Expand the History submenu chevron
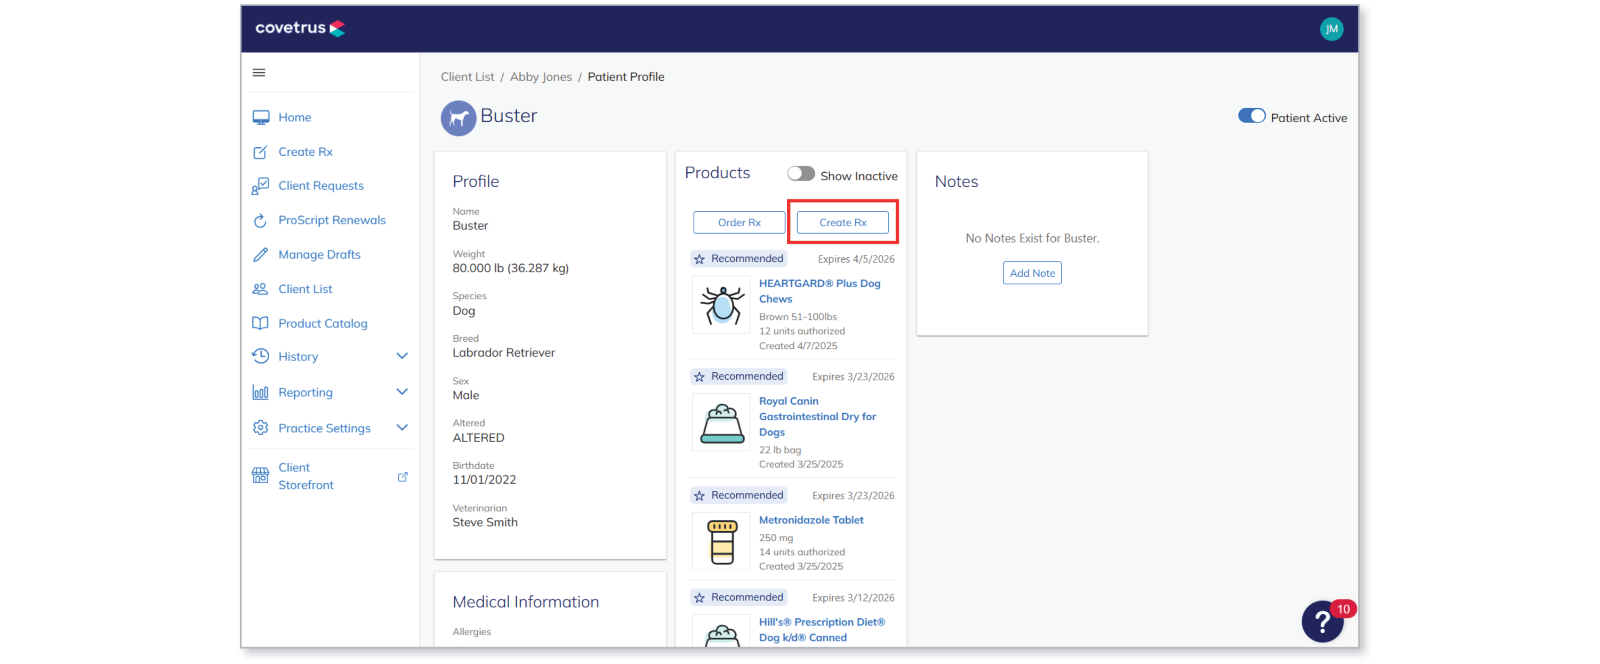 click(x=402, y=356)
